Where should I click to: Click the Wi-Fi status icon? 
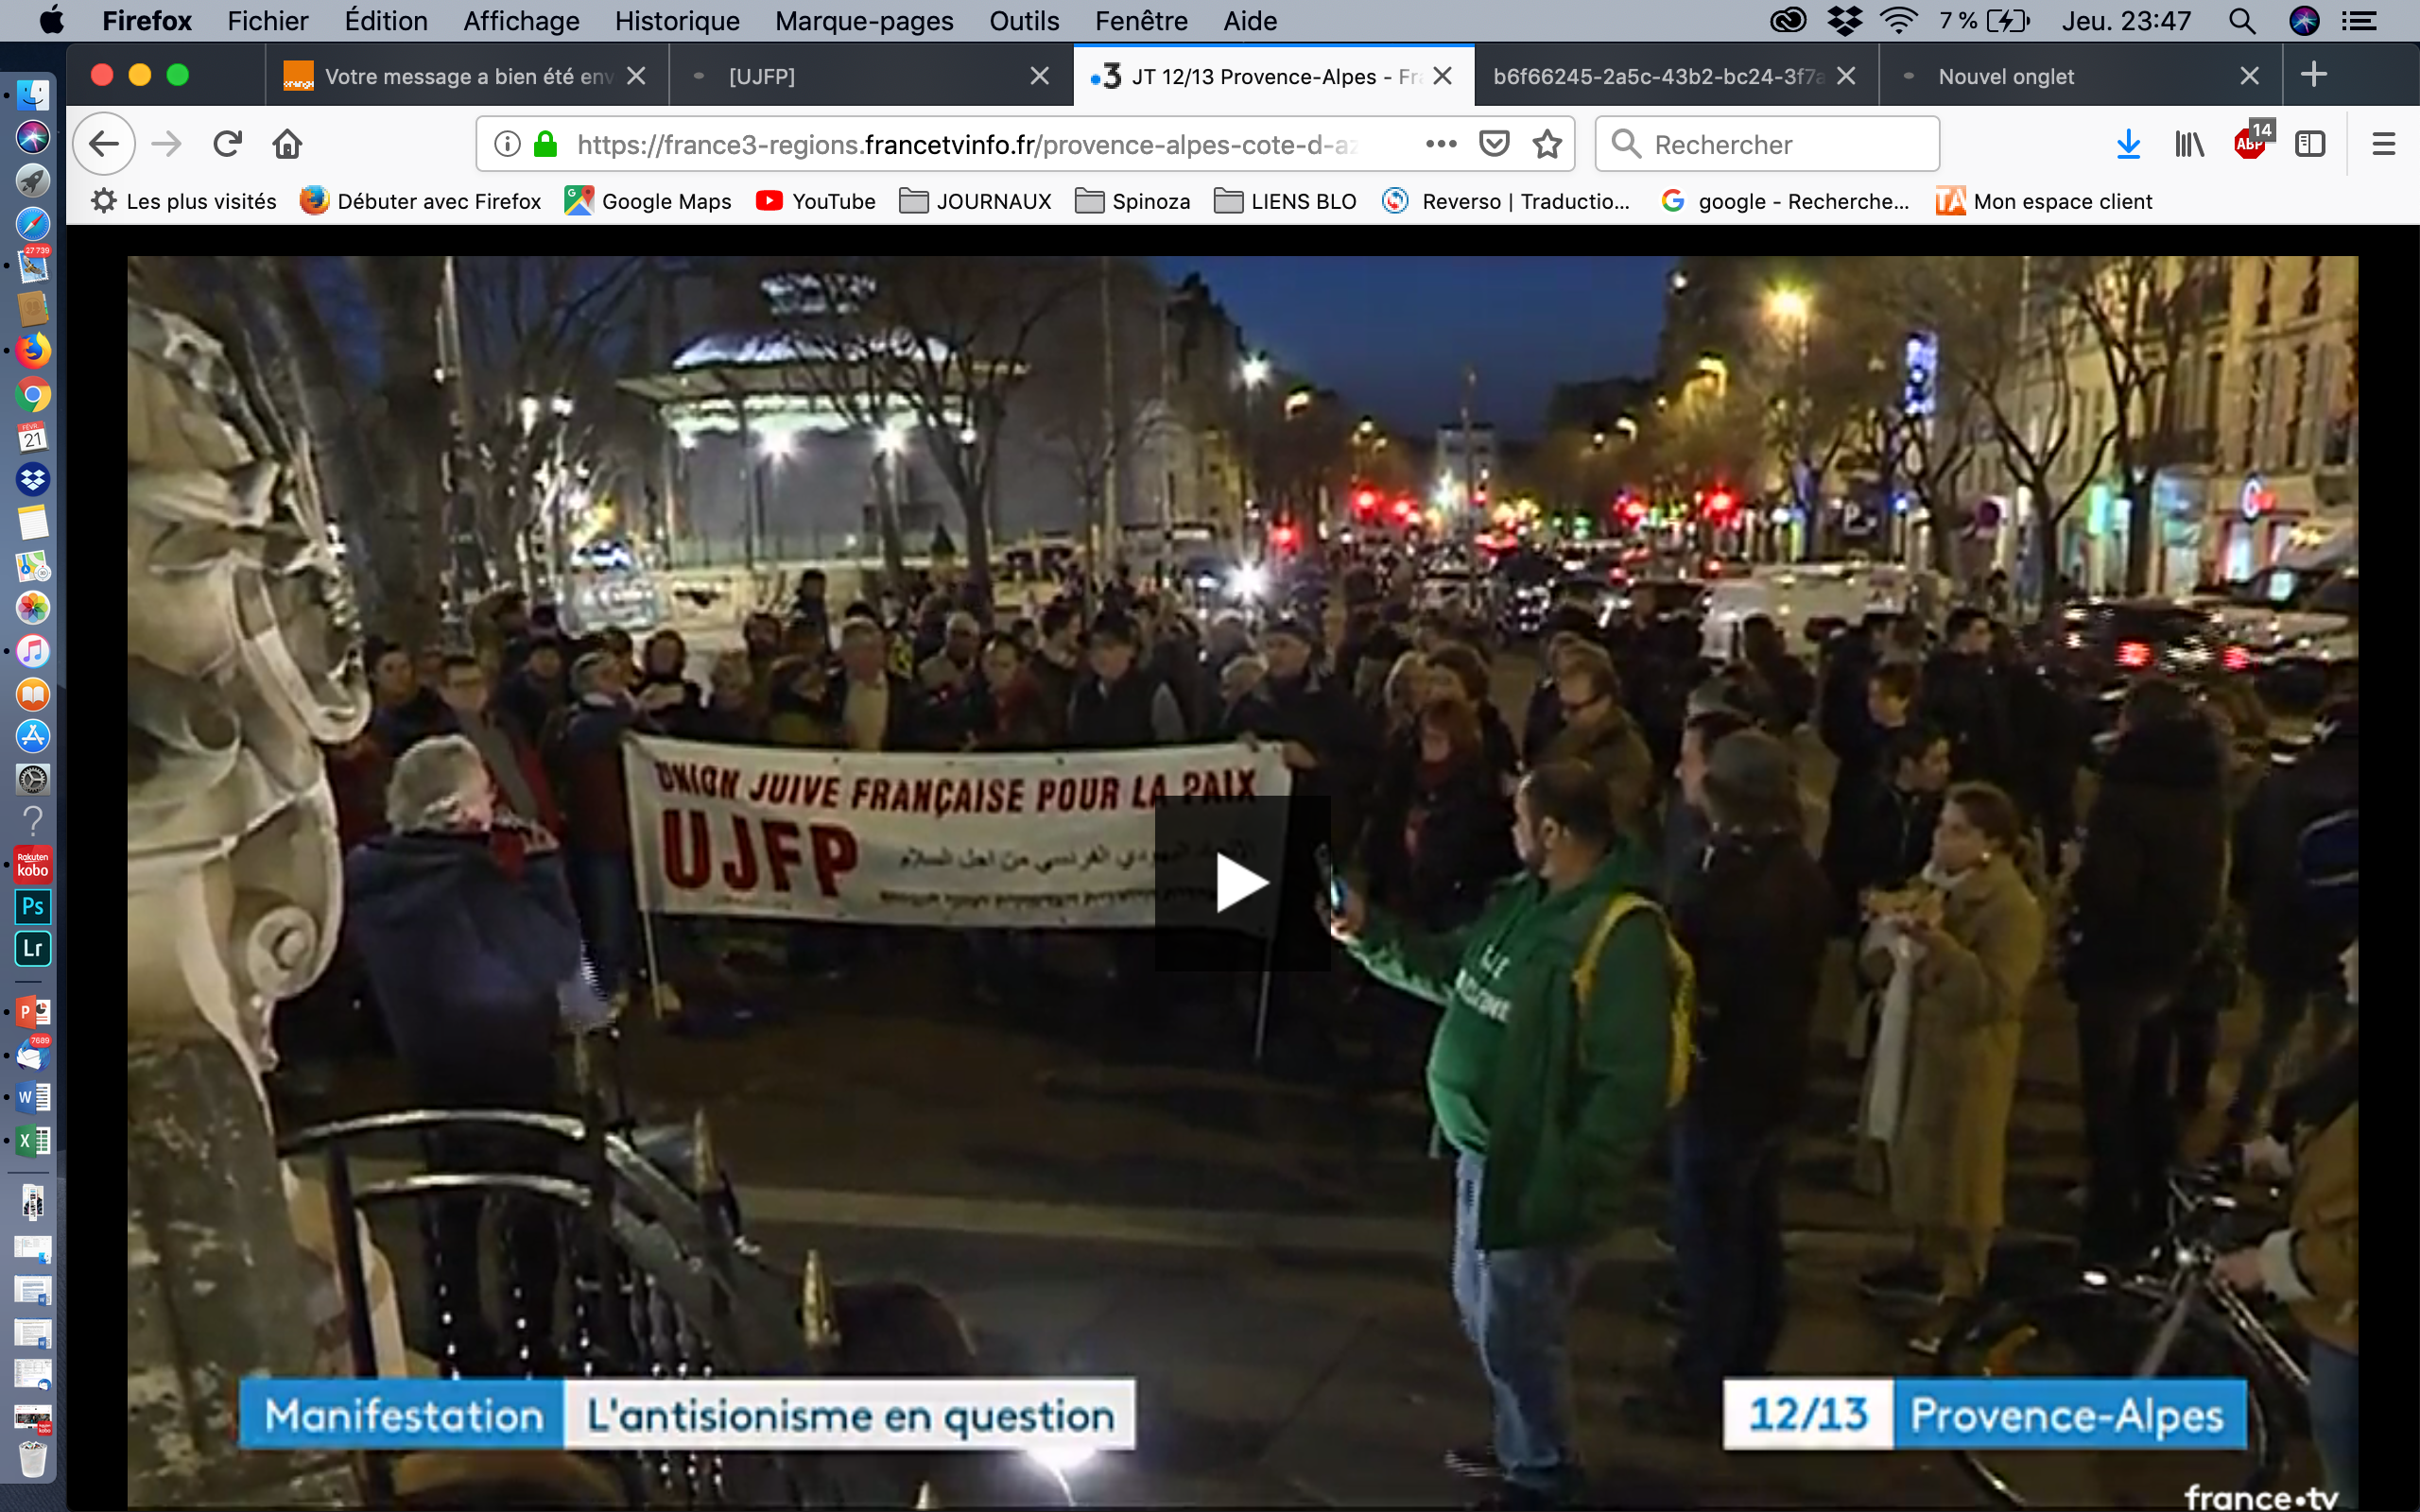[x=1898, y=21]
